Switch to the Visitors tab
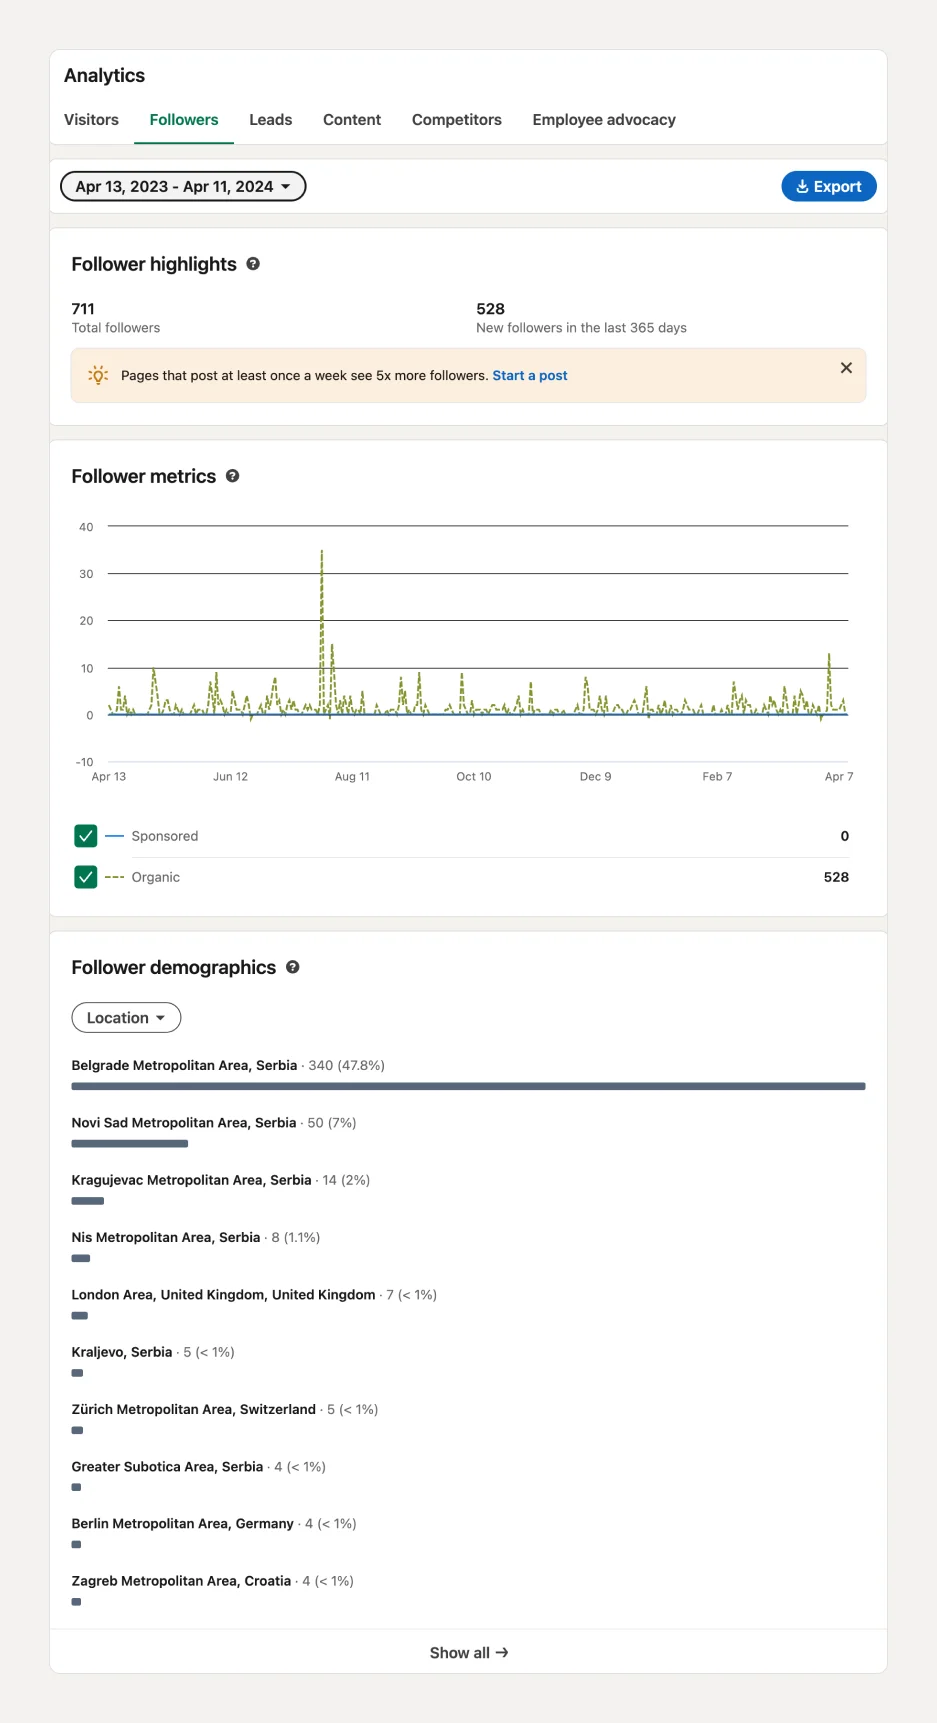Viewport: 938px width, 1723px height. (91, 120)
